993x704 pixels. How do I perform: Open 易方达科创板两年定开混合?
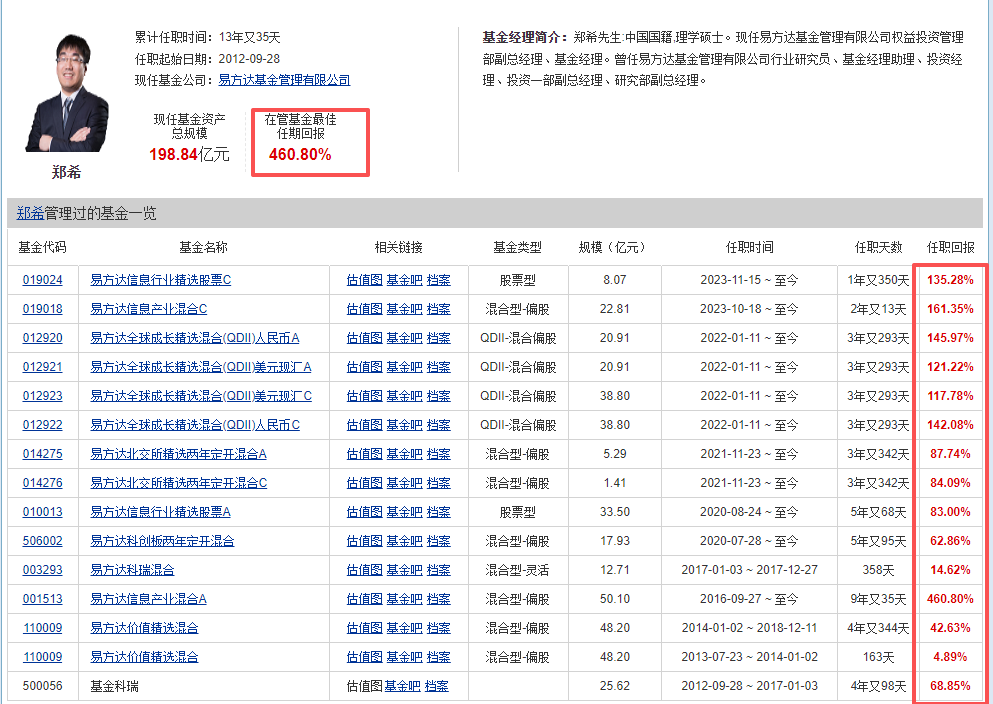click(162, 541)
